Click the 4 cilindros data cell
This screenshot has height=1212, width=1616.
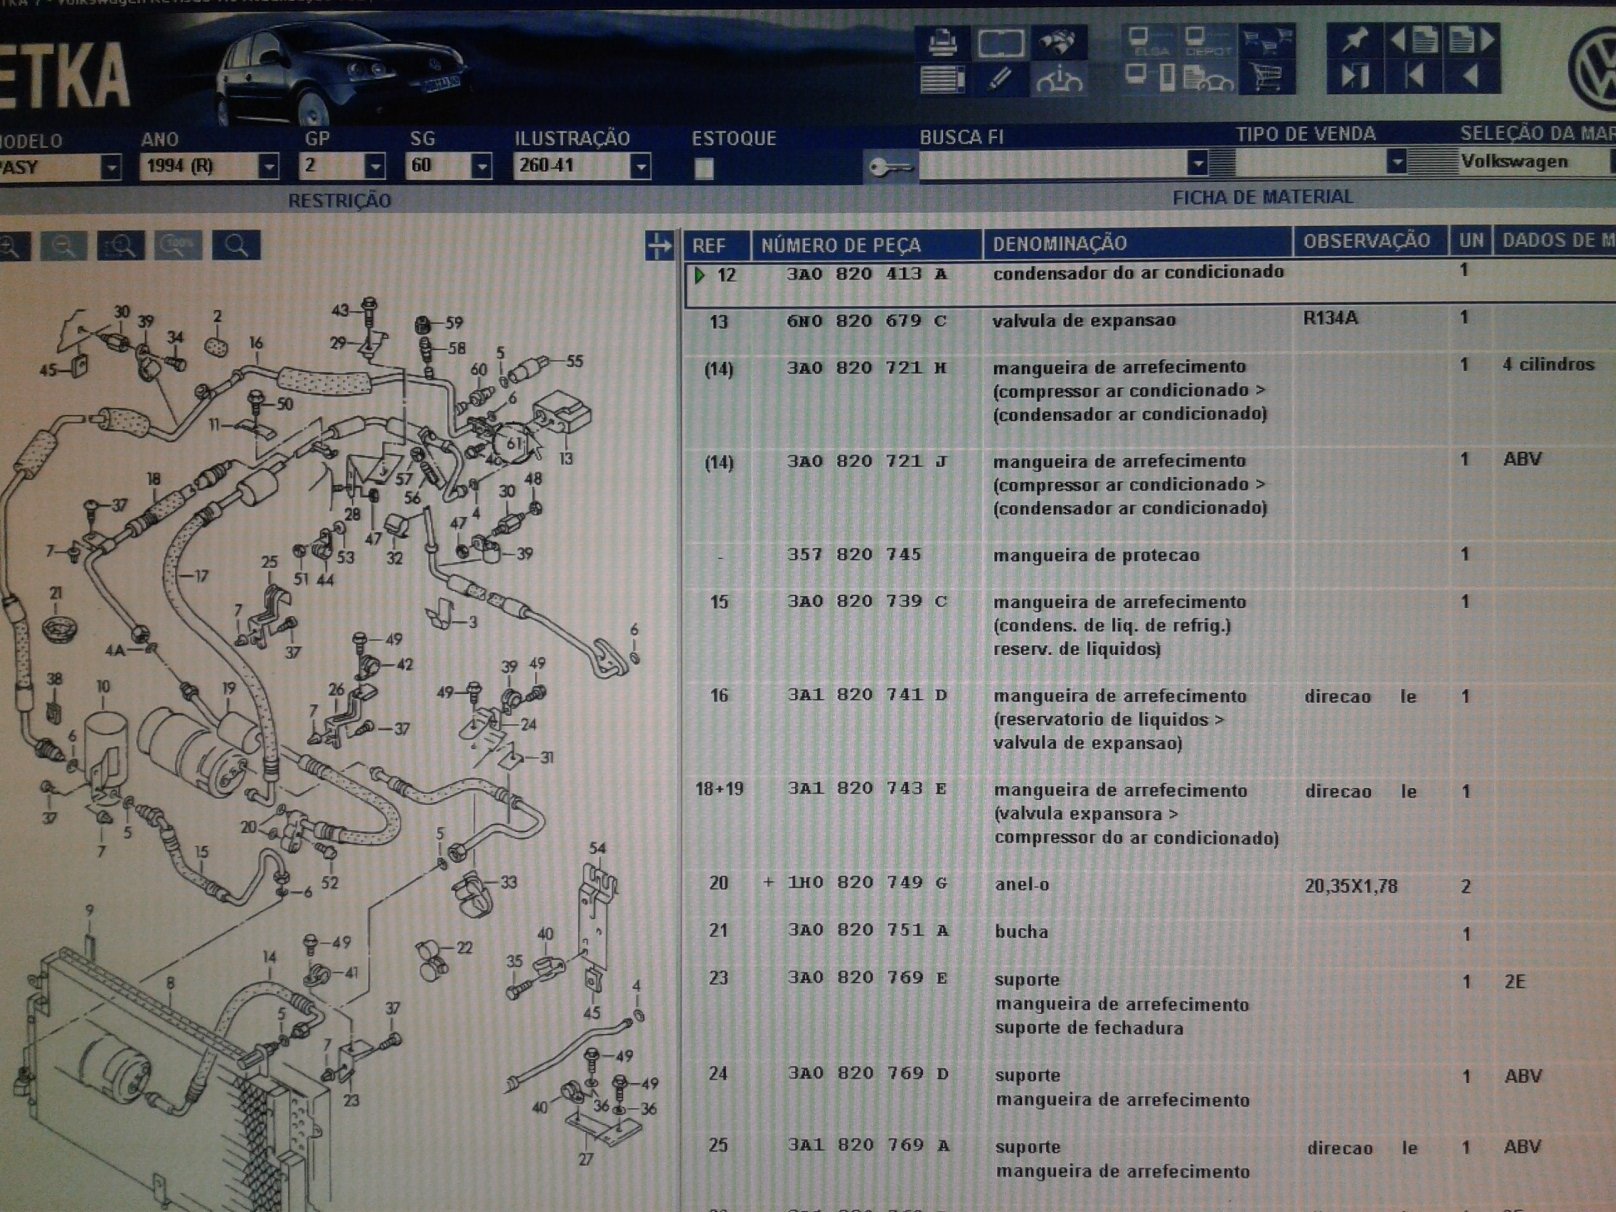[x=1548, y=365]
